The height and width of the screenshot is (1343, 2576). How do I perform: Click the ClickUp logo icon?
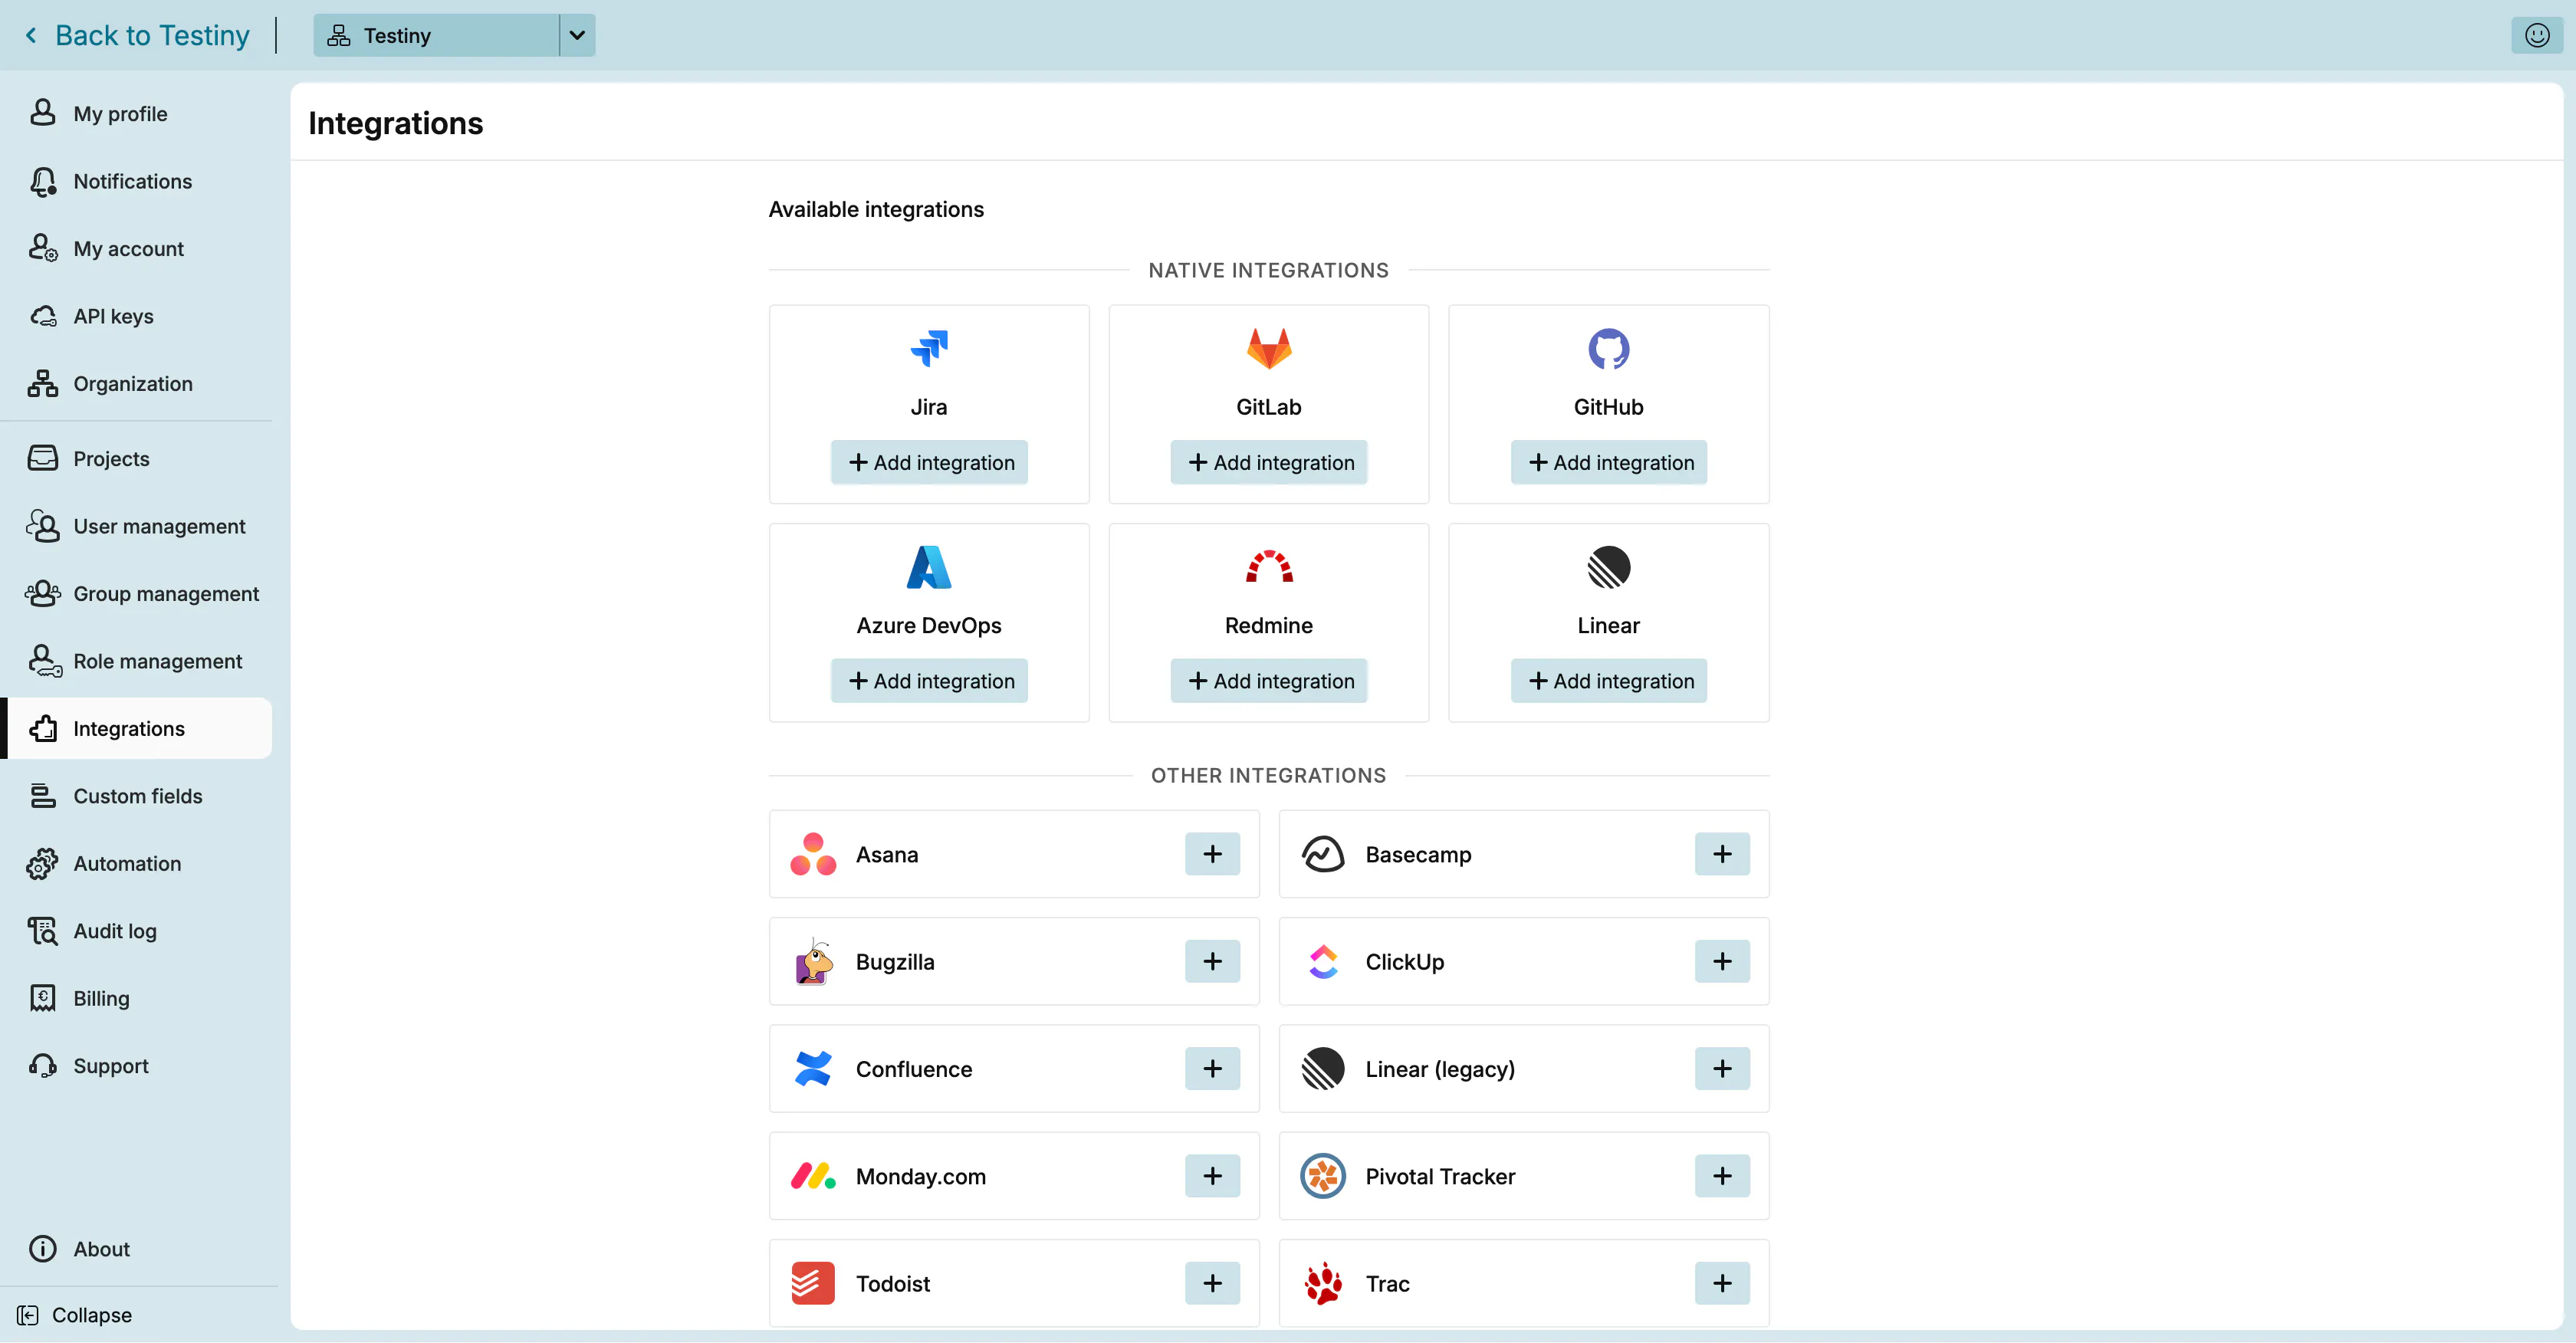pyautogui.click(x=1323, y=961)
